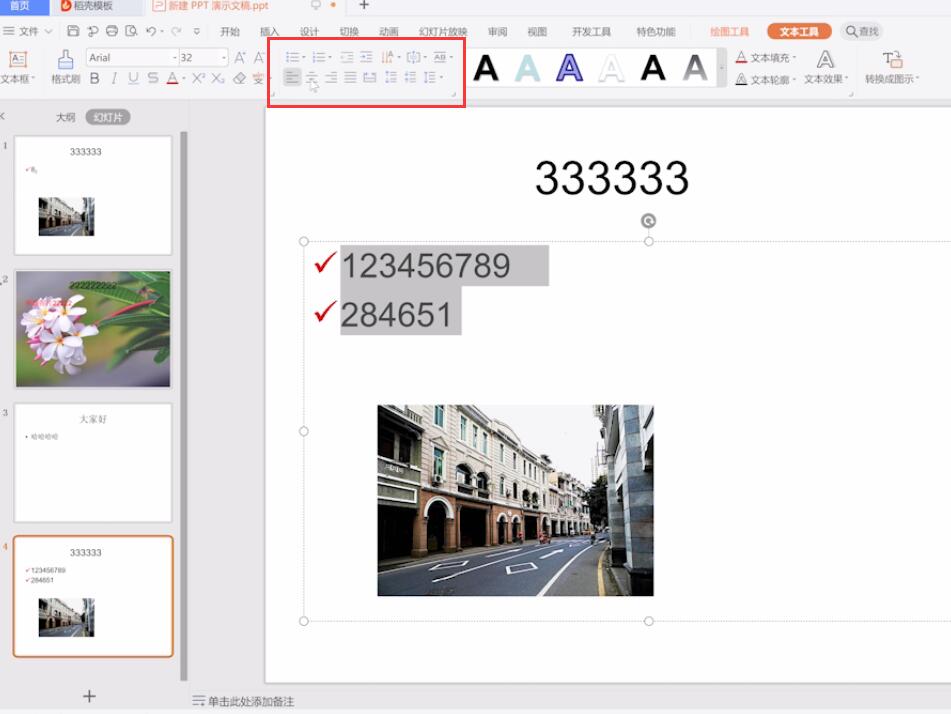Toggle Align Left paragraph button
This screenshot has width=951, height=714.
292,78
